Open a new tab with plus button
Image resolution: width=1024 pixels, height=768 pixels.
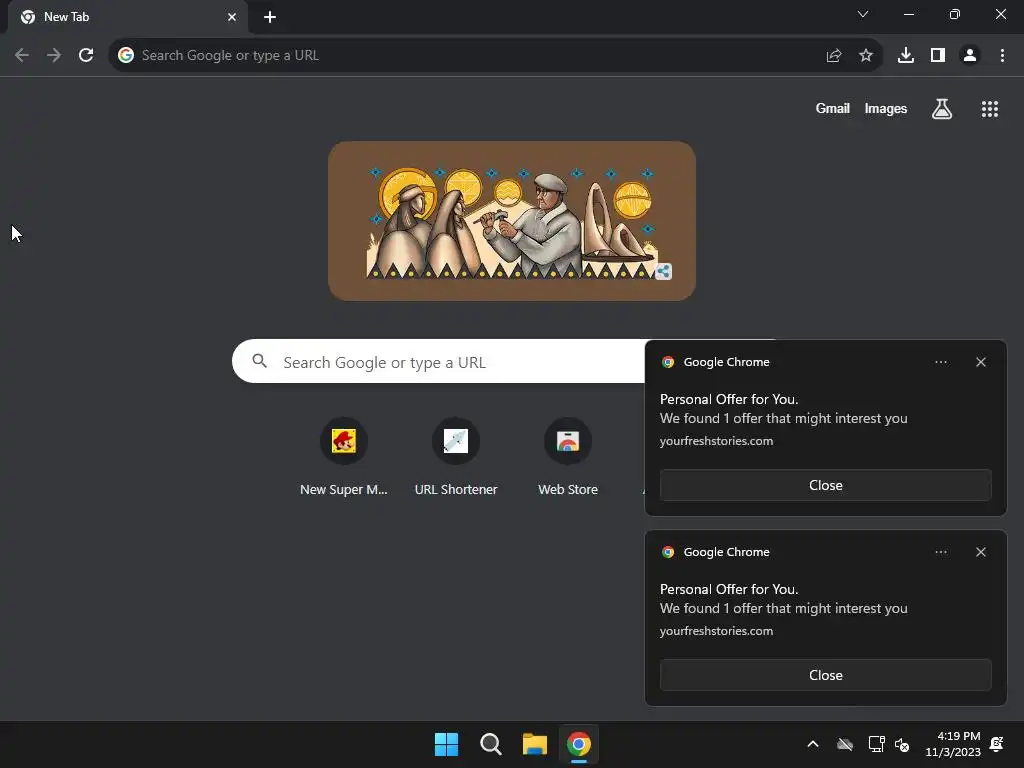pos(270,17)
